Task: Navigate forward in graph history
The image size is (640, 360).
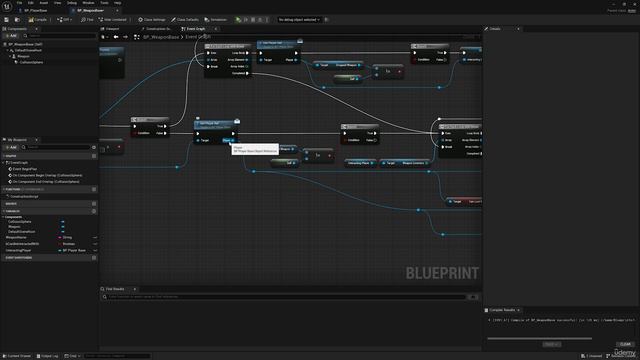Action: click(125, 37)
